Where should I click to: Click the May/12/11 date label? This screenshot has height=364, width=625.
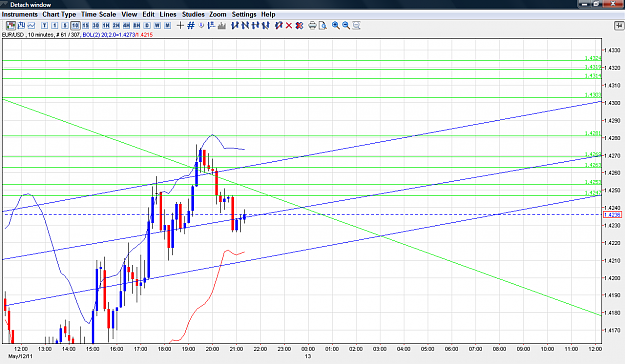(x=20, y=356)
